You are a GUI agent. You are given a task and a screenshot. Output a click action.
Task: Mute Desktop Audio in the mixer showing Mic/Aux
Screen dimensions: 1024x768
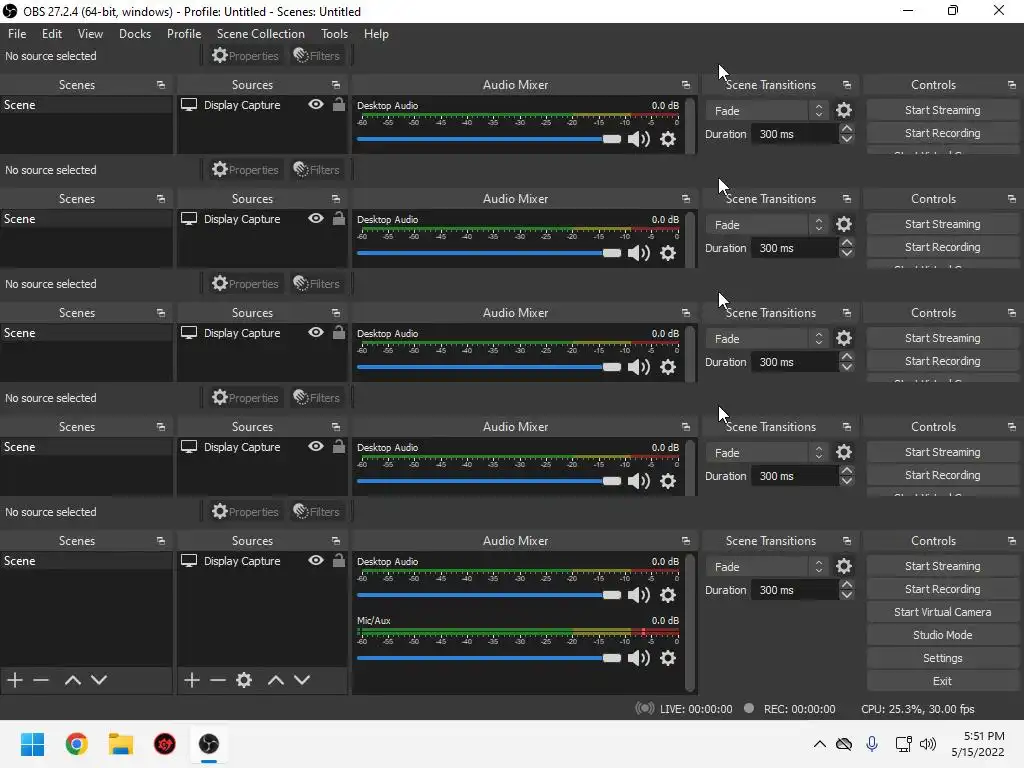click(639, 595)
